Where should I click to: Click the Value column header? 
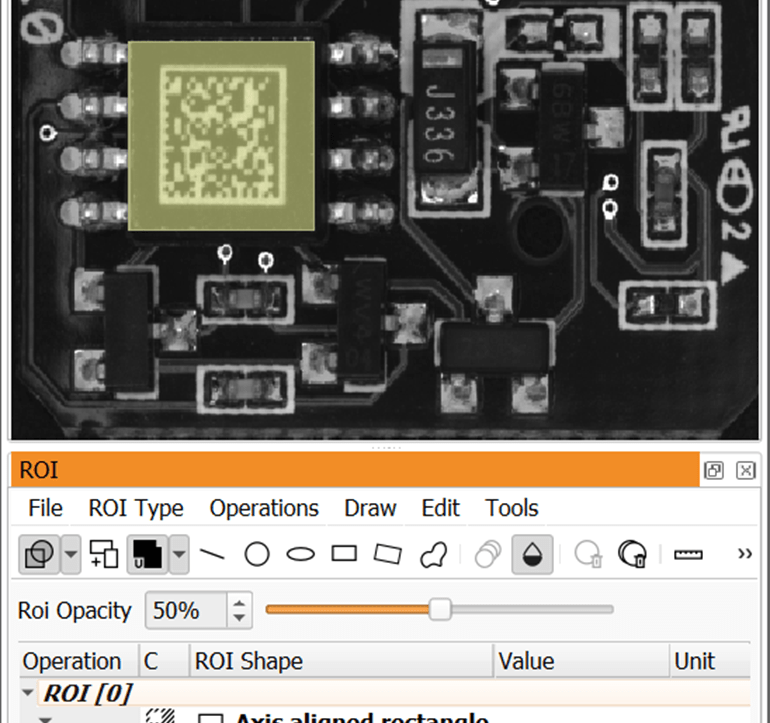pyautogui.click(x=582, y=661)
